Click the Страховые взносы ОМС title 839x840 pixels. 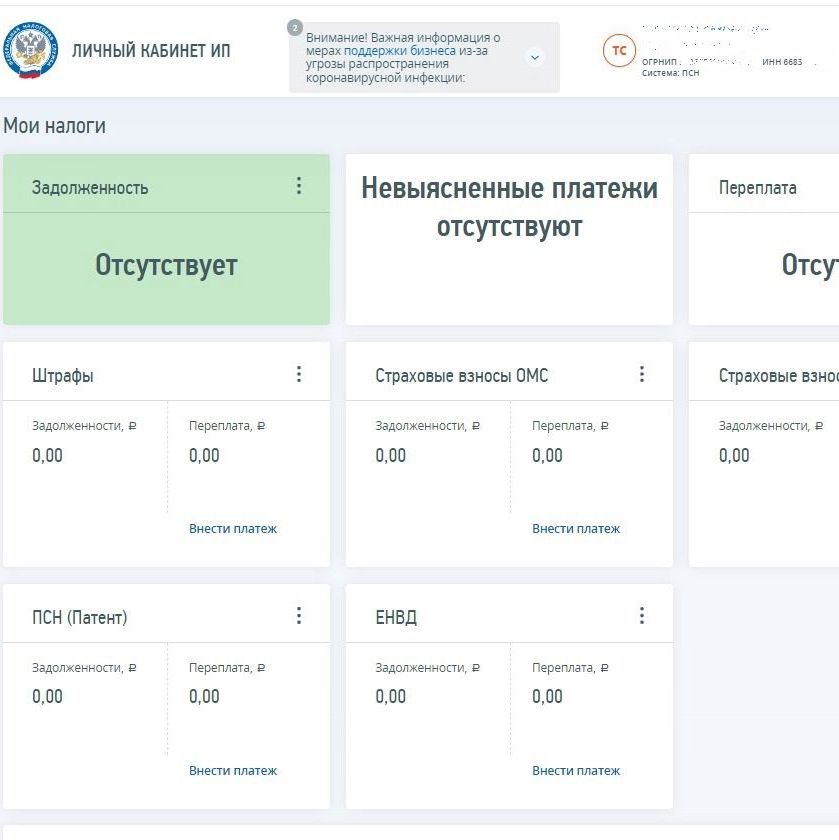pyautogui.click(x=461, y=376)
